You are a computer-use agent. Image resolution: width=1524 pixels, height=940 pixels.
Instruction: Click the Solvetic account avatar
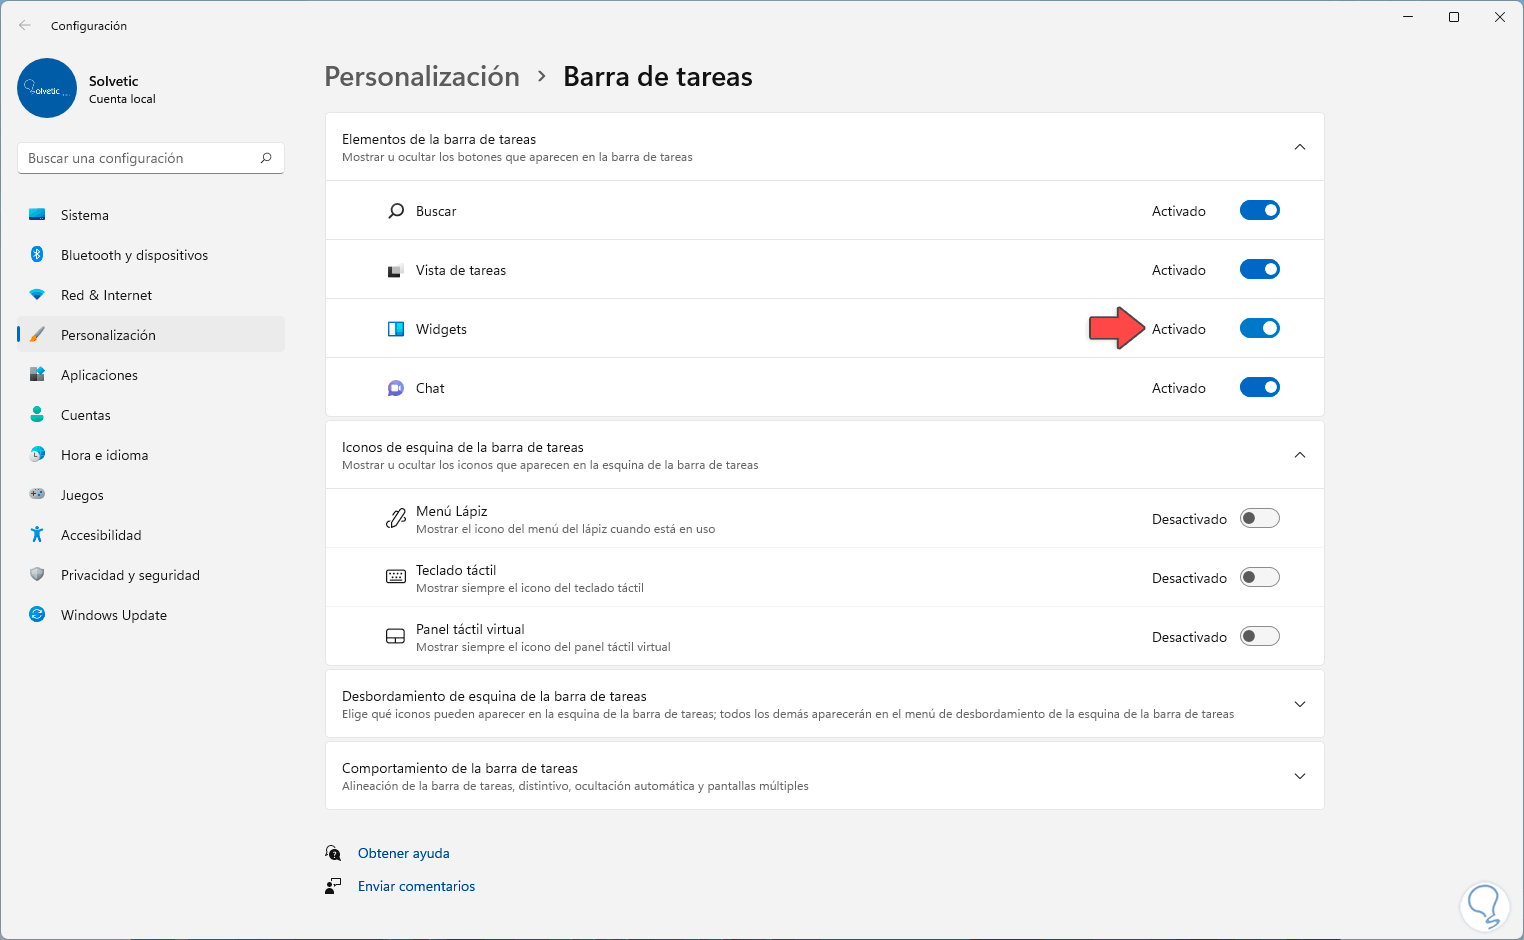(x=47, y=88)
